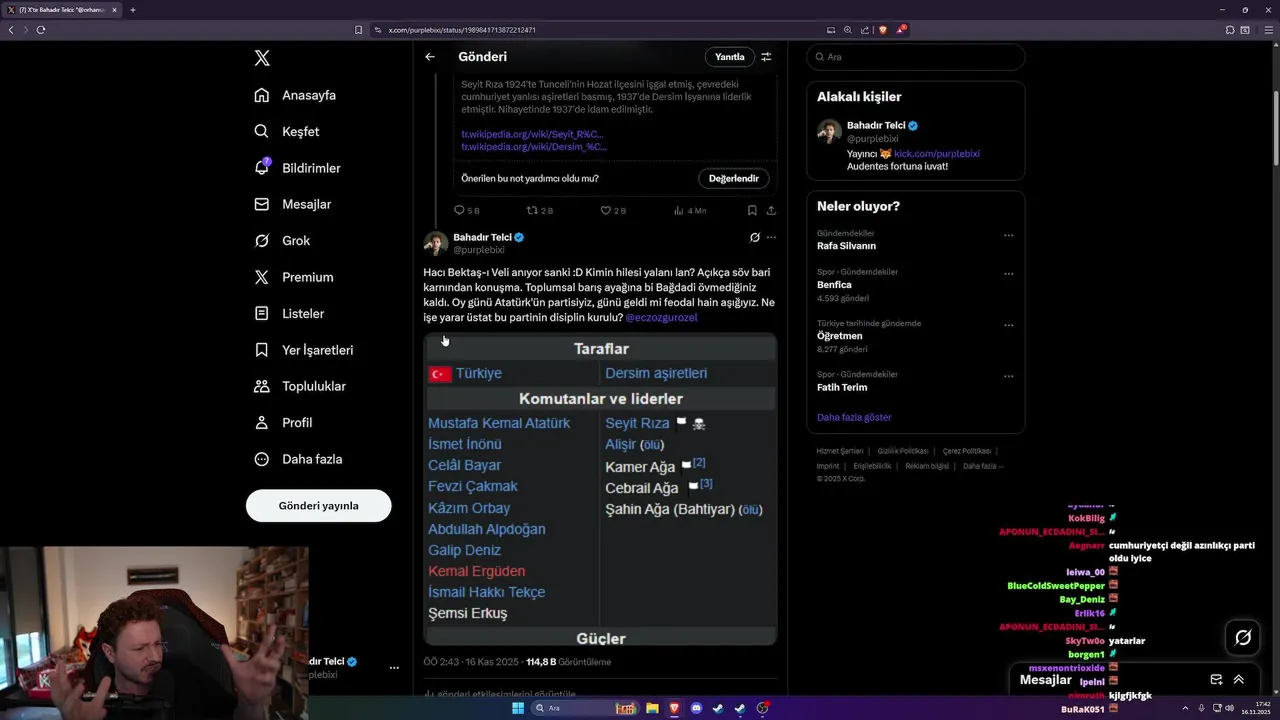Click Daha fazla göster under trends

[854, 417]
